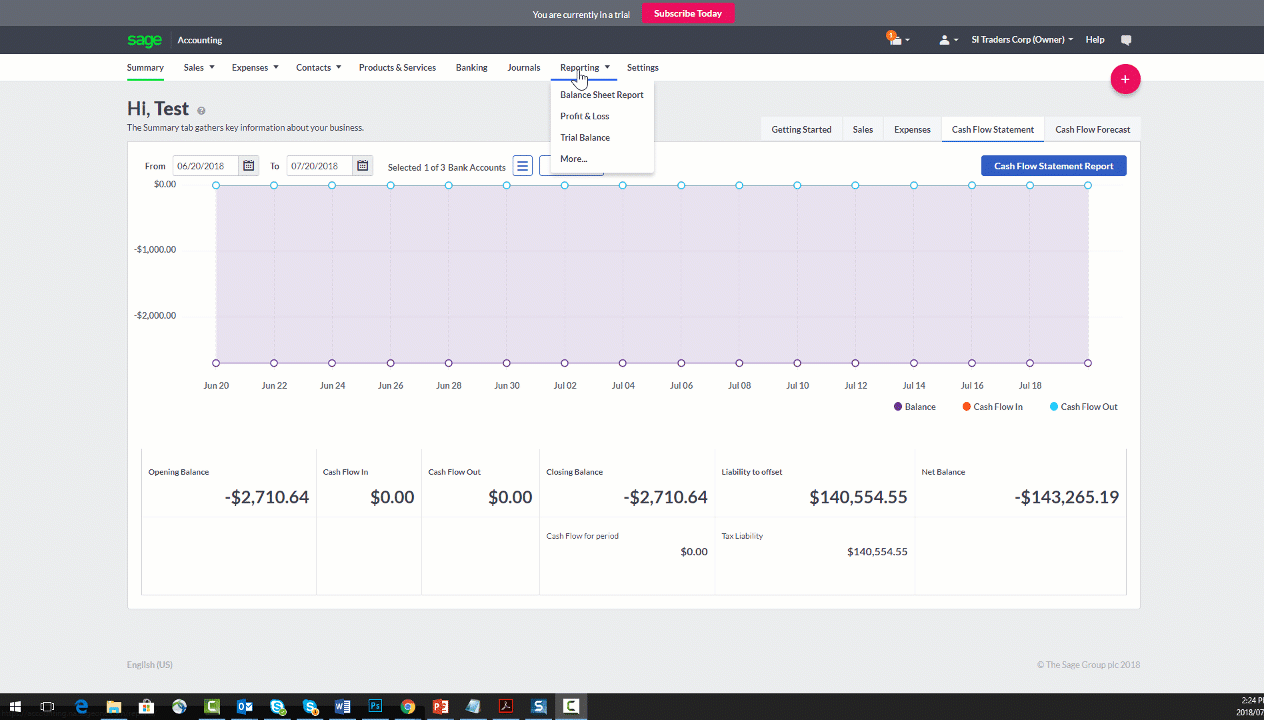Image resolution: width=1264 pixels, height=720 pixels.
Task: Click the Subscribe Today button
Action: 688,14
